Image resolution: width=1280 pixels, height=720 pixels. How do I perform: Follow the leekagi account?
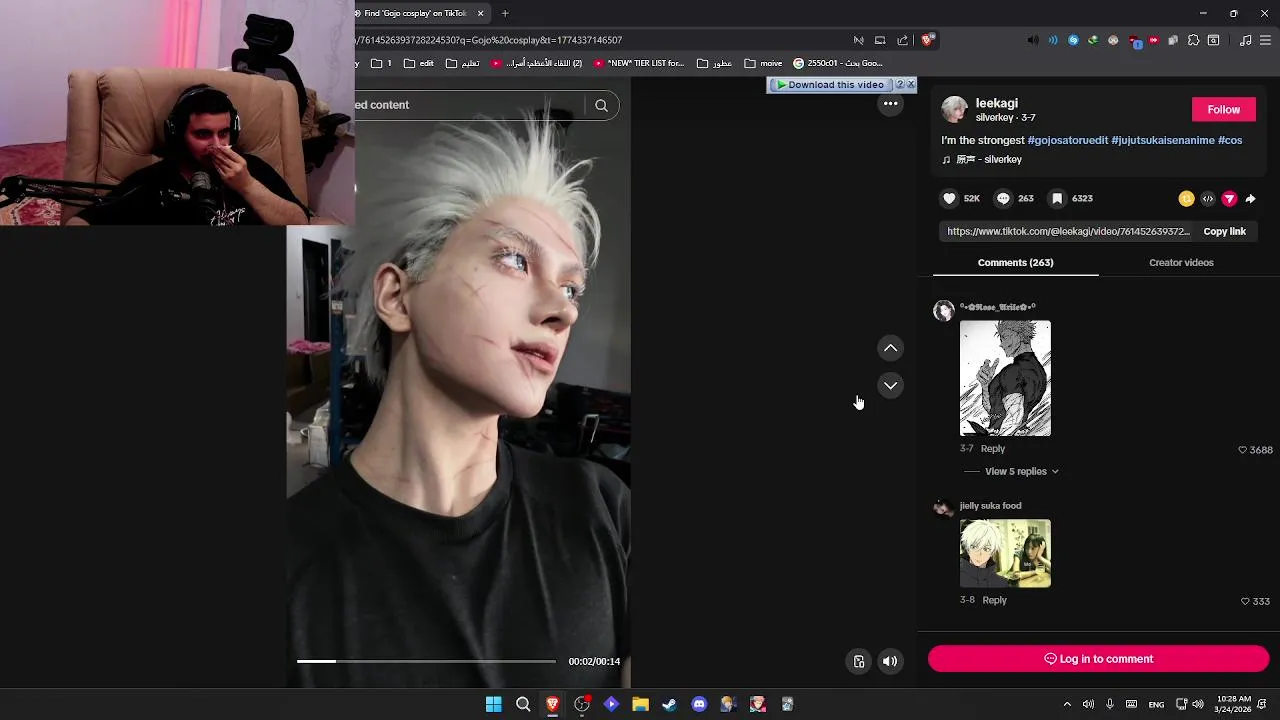1223,110
